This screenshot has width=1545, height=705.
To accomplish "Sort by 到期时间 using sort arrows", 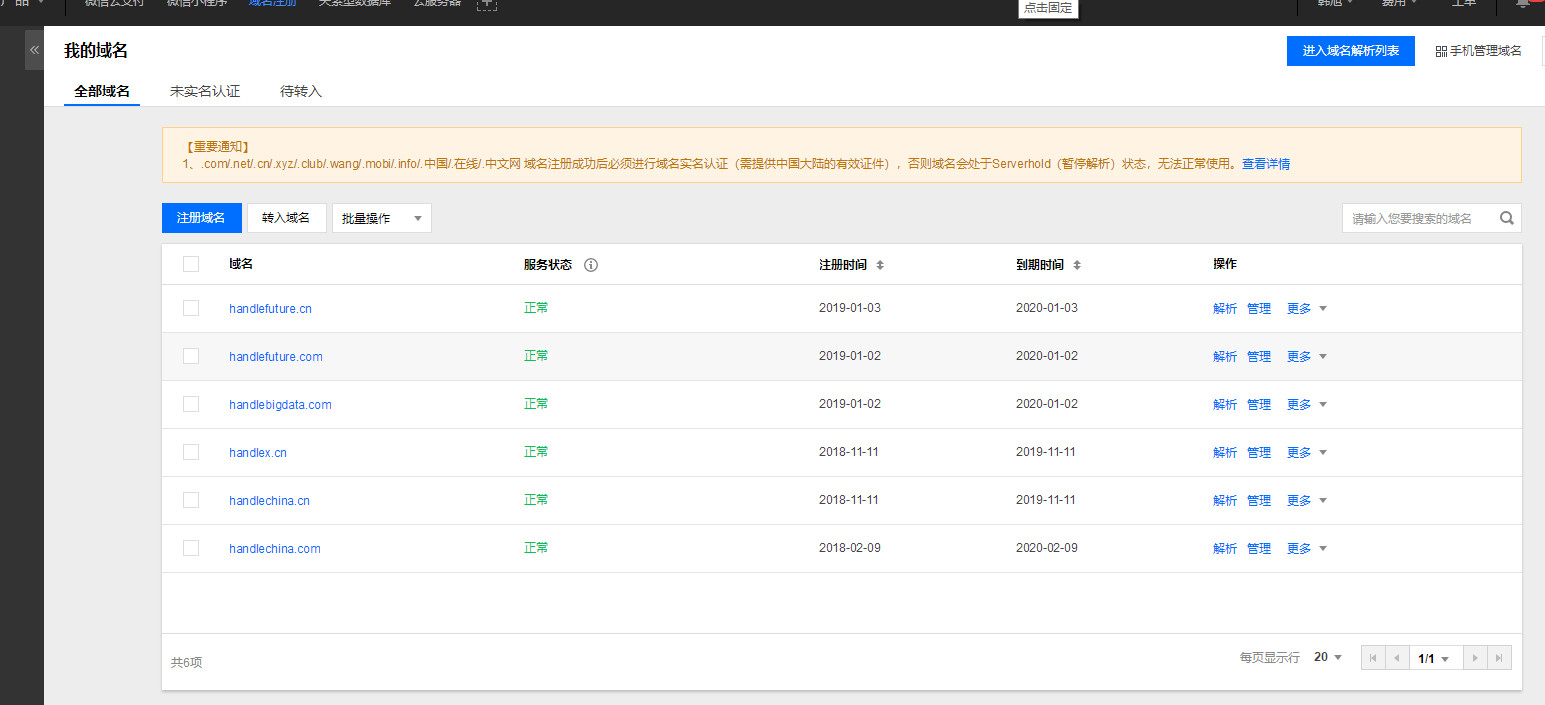I will tap(1077, 265).
